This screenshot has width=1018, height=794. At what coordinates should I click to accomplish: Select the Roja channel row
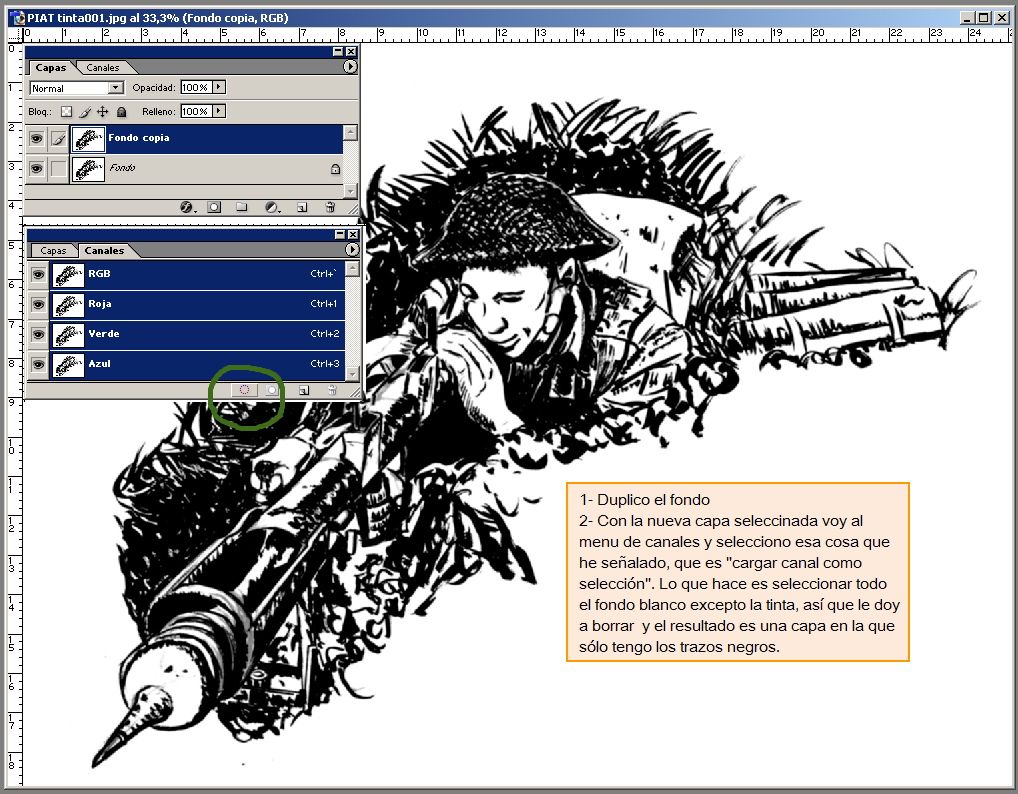pos(197,304)
